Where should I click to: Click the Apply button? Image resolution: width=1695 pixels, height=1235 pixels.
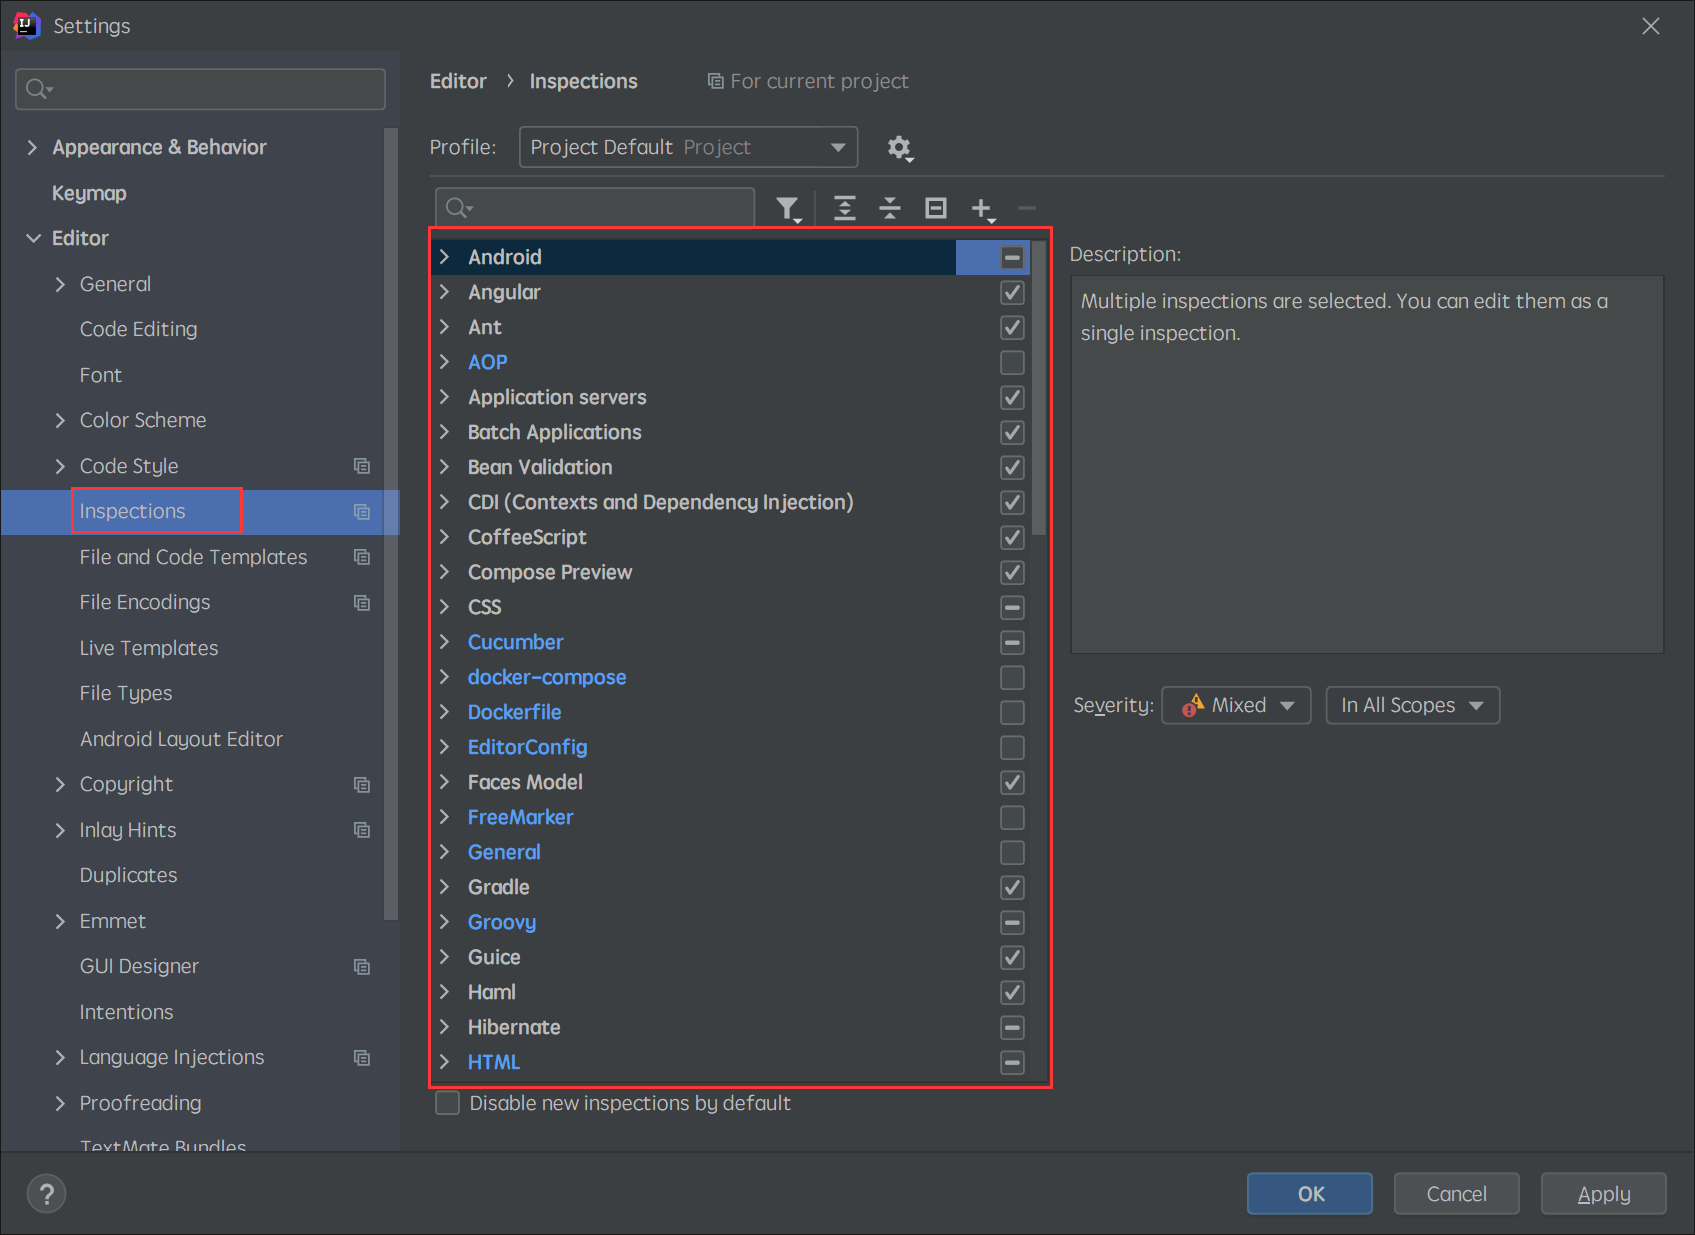pyautogui.click(x=1603, y=1193)
